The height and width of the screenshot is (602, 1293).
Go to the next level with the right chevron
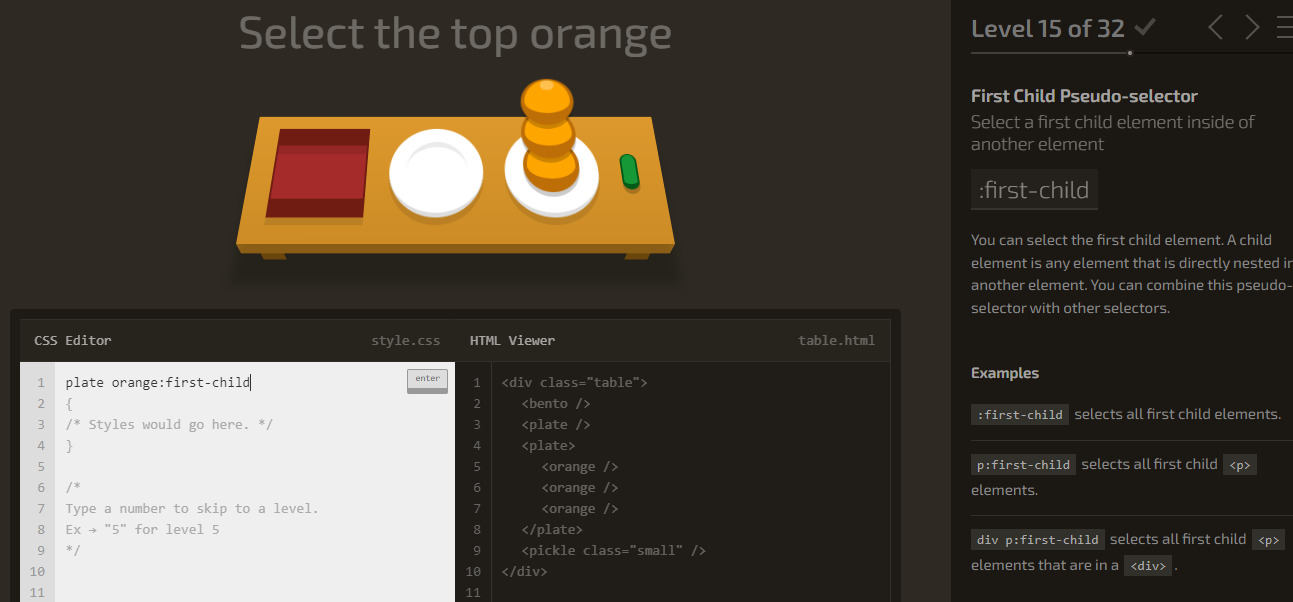click(1251, 28)
